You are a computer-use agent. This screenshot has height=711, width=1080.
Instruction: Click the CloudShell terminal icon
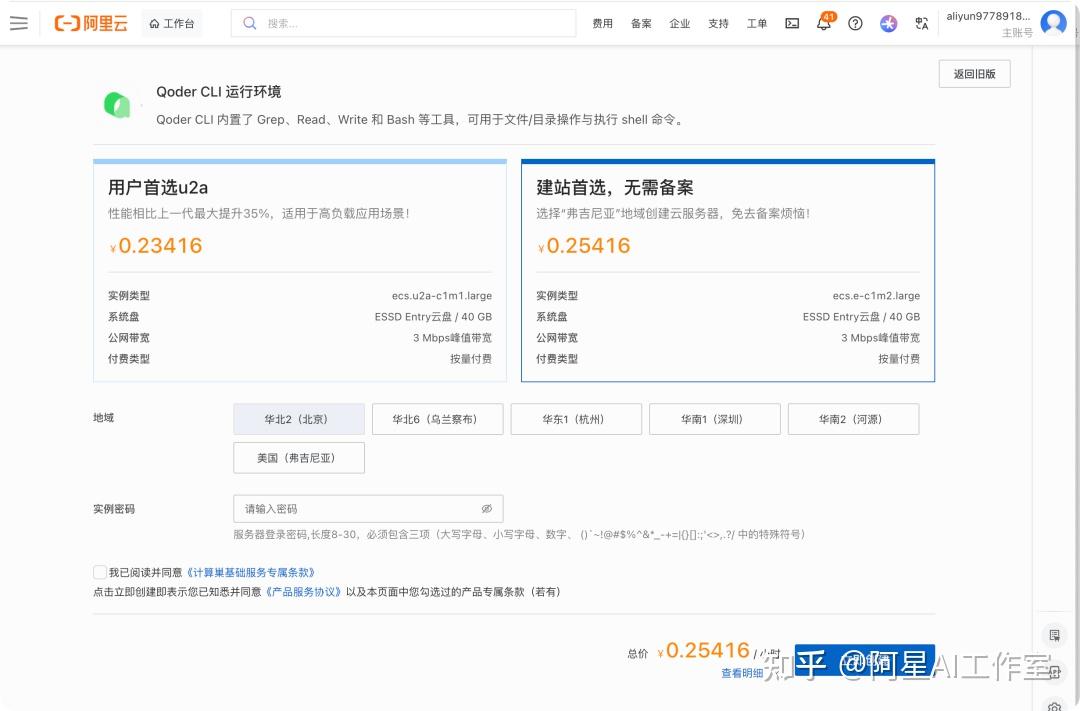791,23
